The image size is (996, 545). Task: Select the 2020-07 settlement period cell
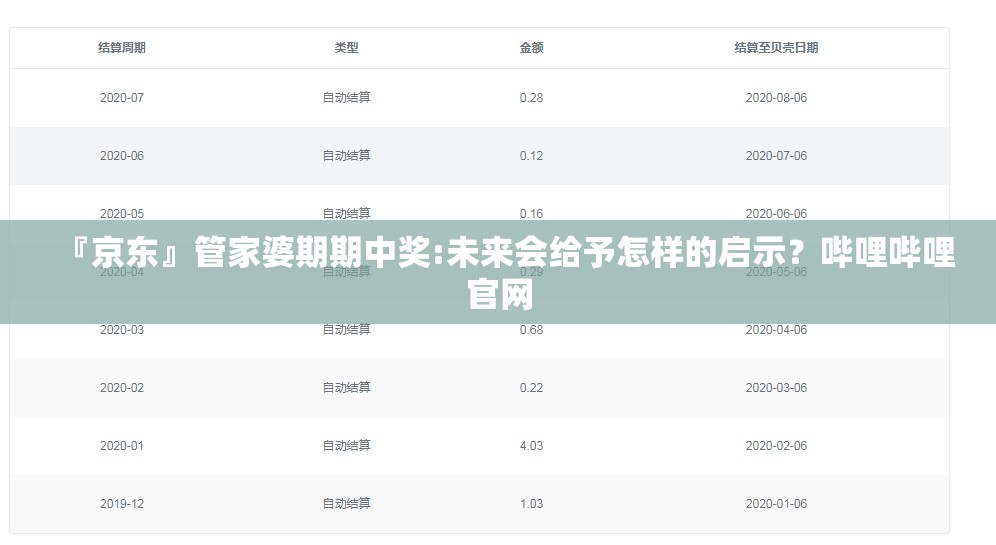(x=122, y=98)
